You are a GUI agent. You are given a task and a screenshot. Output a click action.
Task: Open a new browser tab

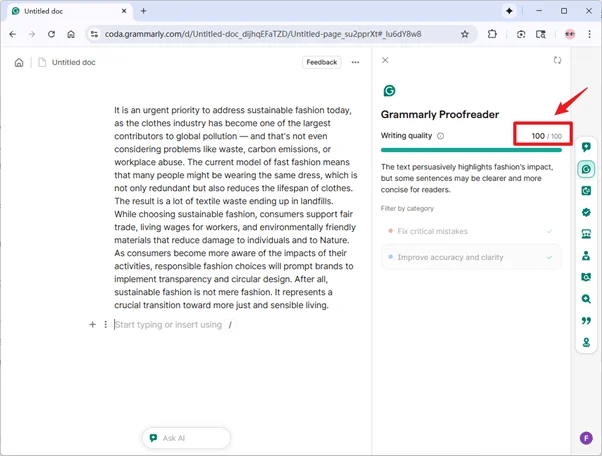[143, 10]
